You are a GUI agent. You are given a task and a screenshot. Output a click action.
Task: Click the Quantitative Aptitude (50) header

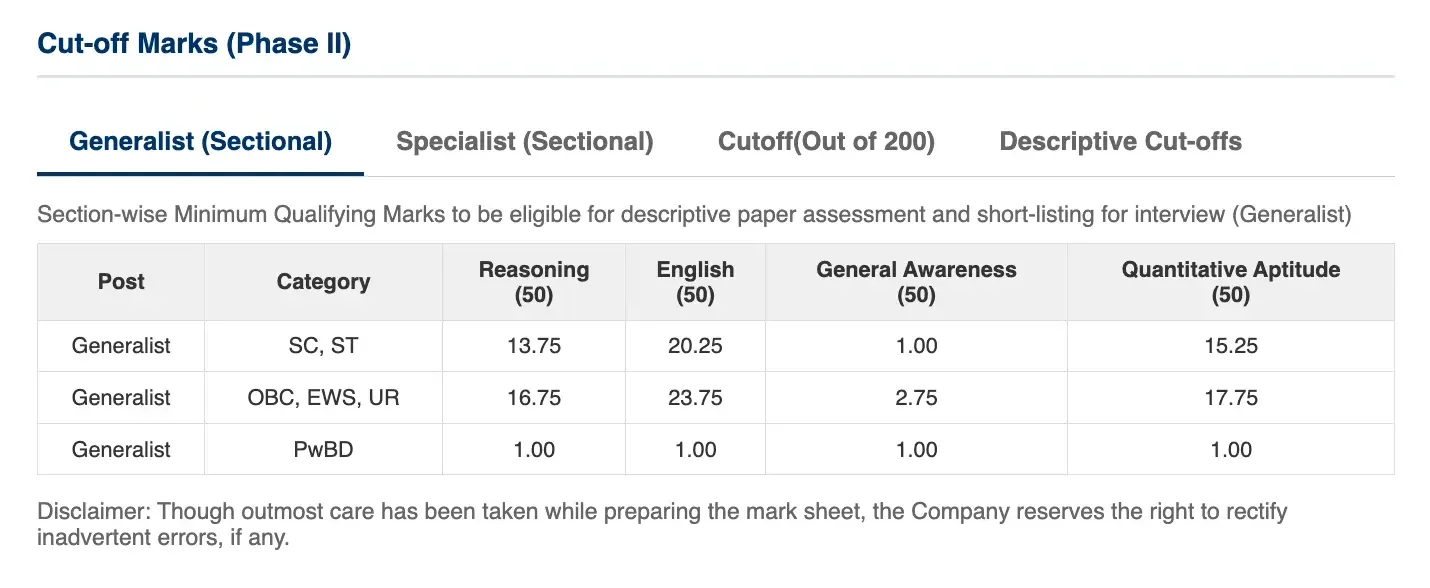[x=1231, y=282]
